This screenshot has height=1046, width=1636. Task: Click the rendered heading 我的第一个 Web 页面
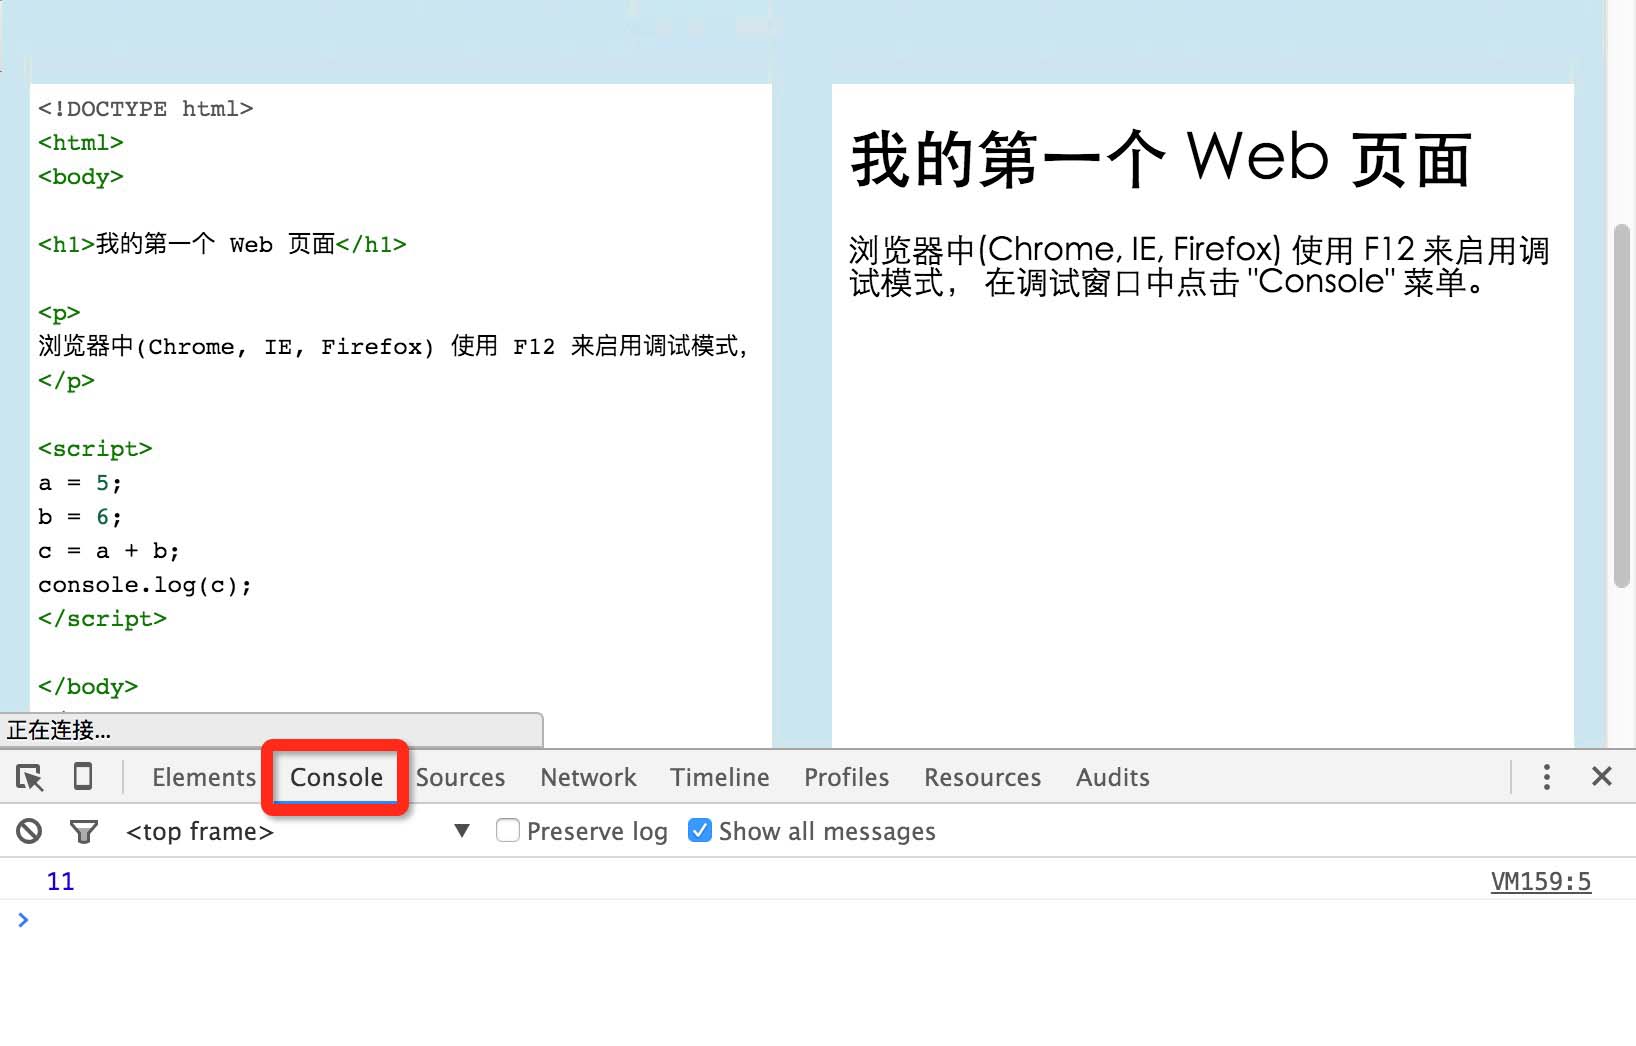coord(1161,160)
